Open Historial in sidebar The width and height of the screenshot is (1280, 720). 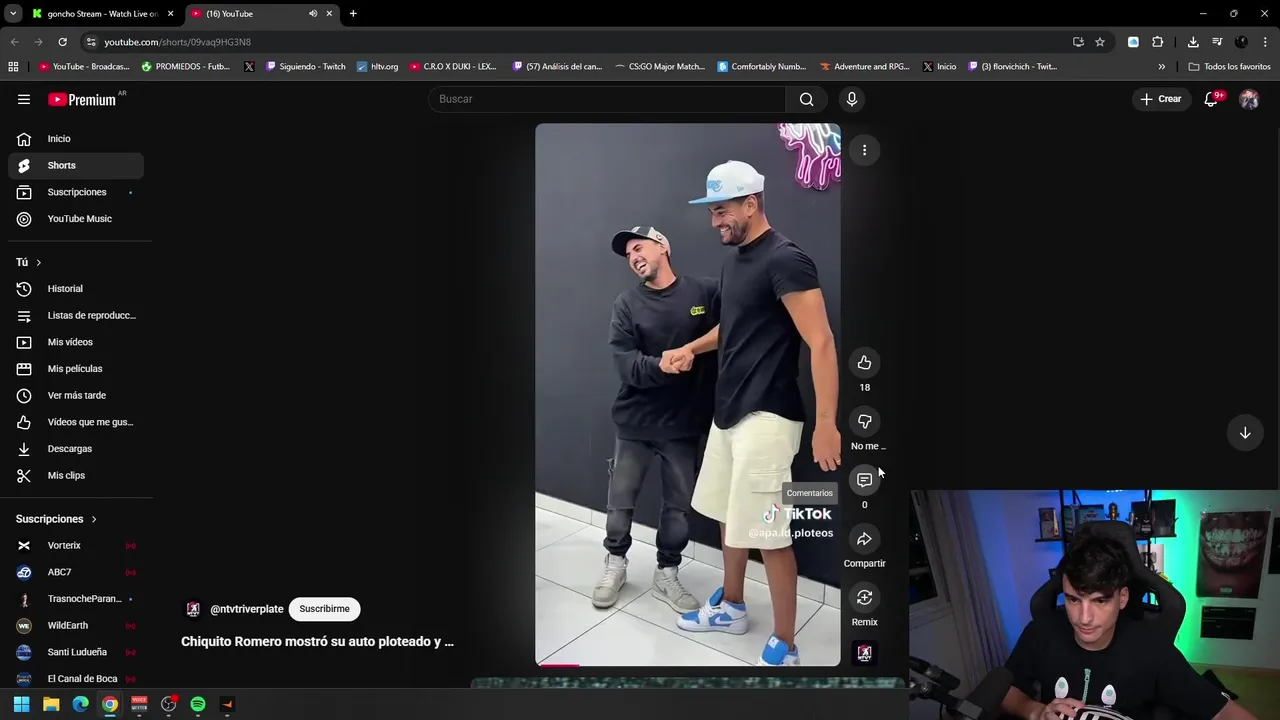76,289
